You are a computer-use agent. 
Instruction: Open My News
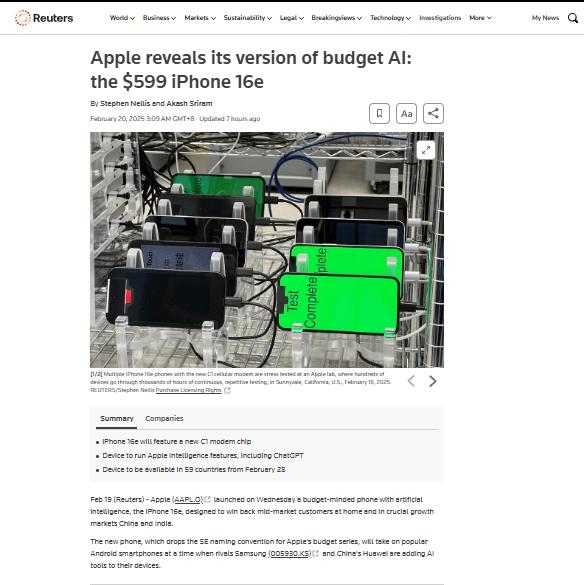(545, 18)
